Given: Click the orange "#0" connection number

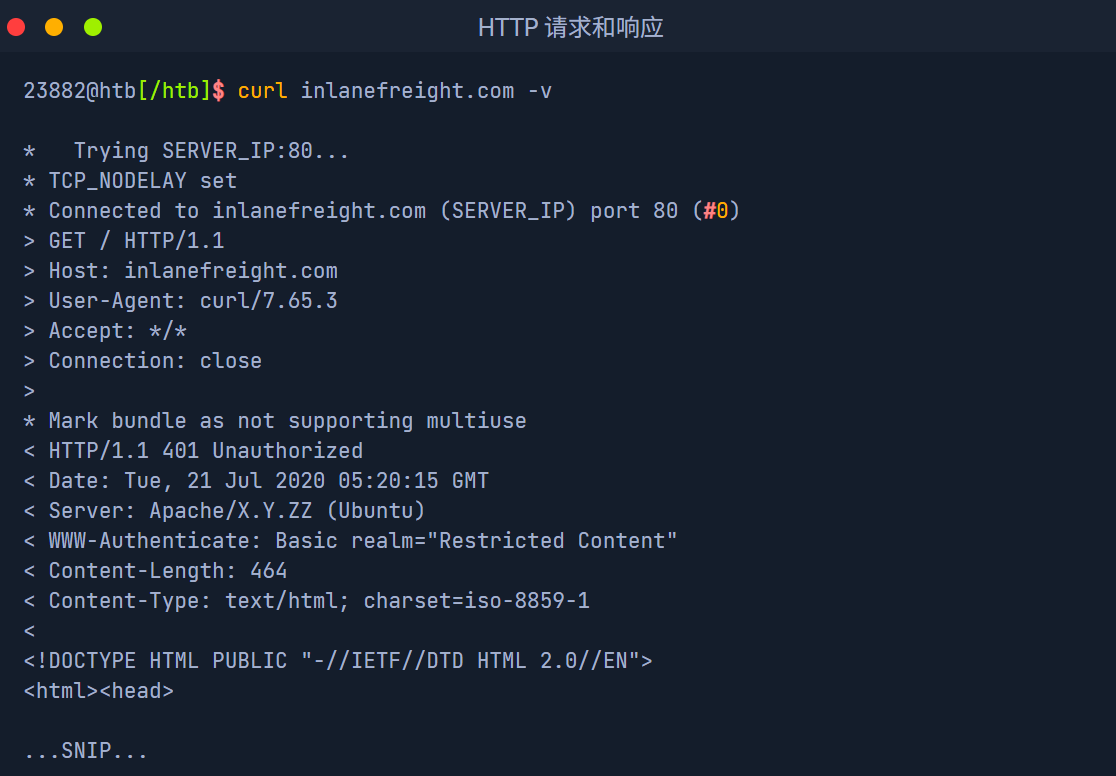Looking at the screenshot, I should pos(715,211).
